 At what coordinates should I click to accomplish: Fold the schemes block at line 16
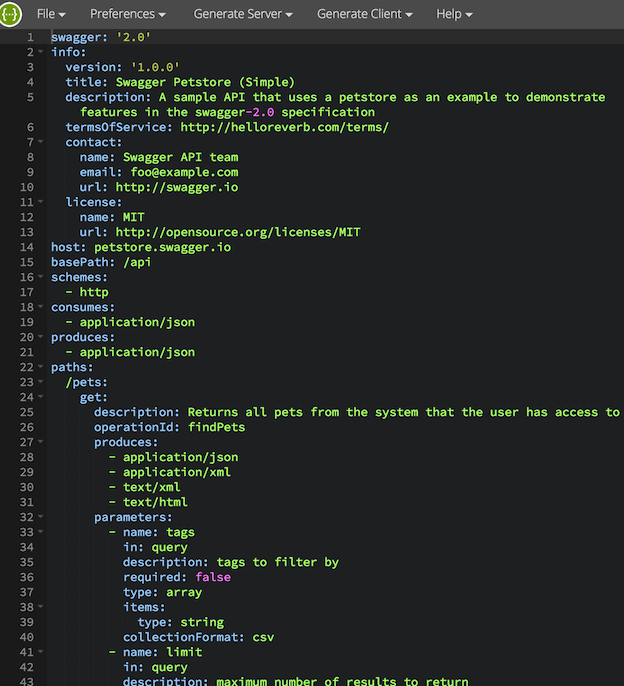(x=41, y=276)
